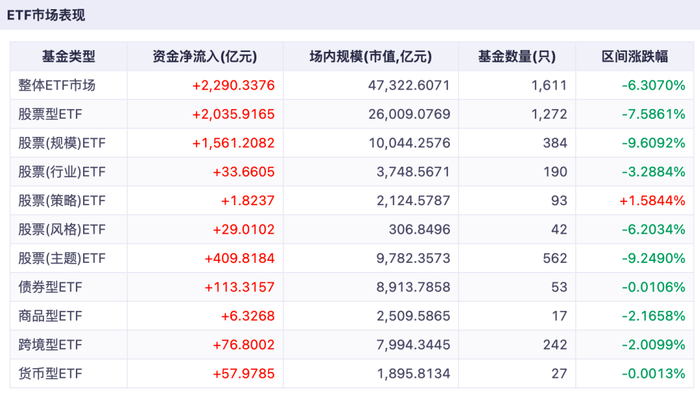Click the 基金数量(只) column header
The height and width of the screenshot is (396, 700).
click(517, 57)
